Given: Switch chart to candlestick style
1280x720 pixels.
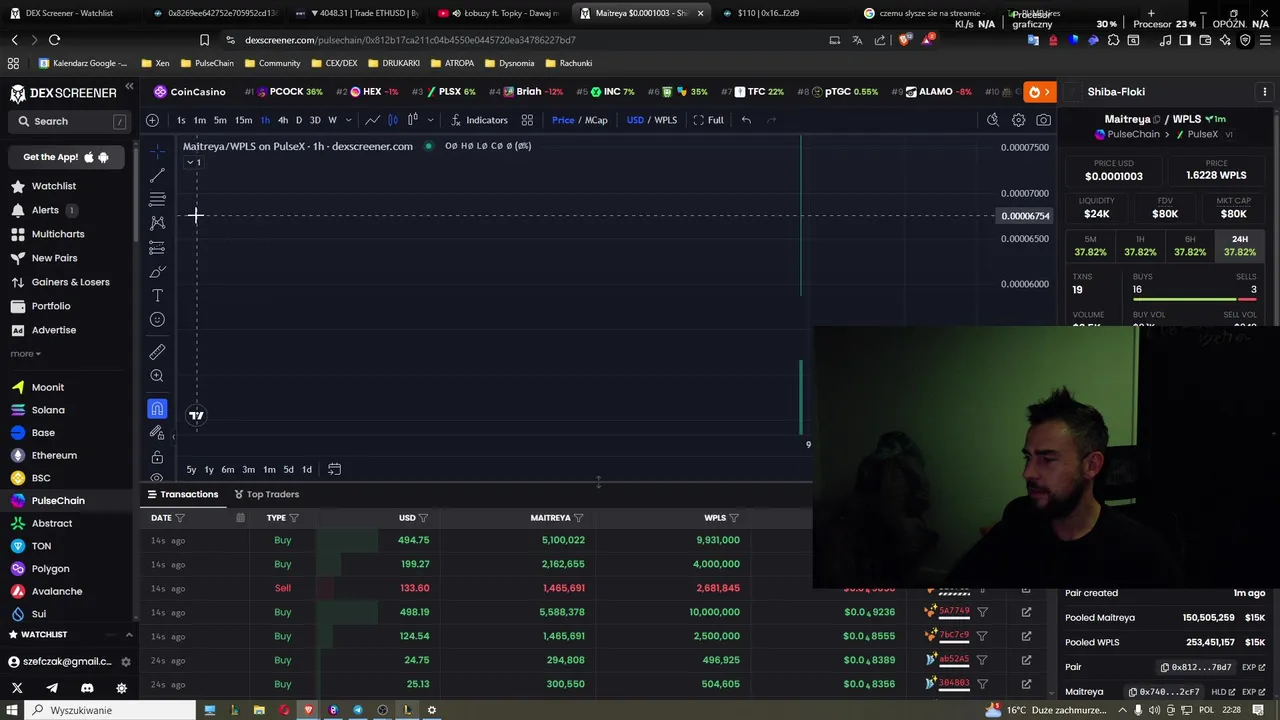Looking at the screenshot, I should (393, 120).
